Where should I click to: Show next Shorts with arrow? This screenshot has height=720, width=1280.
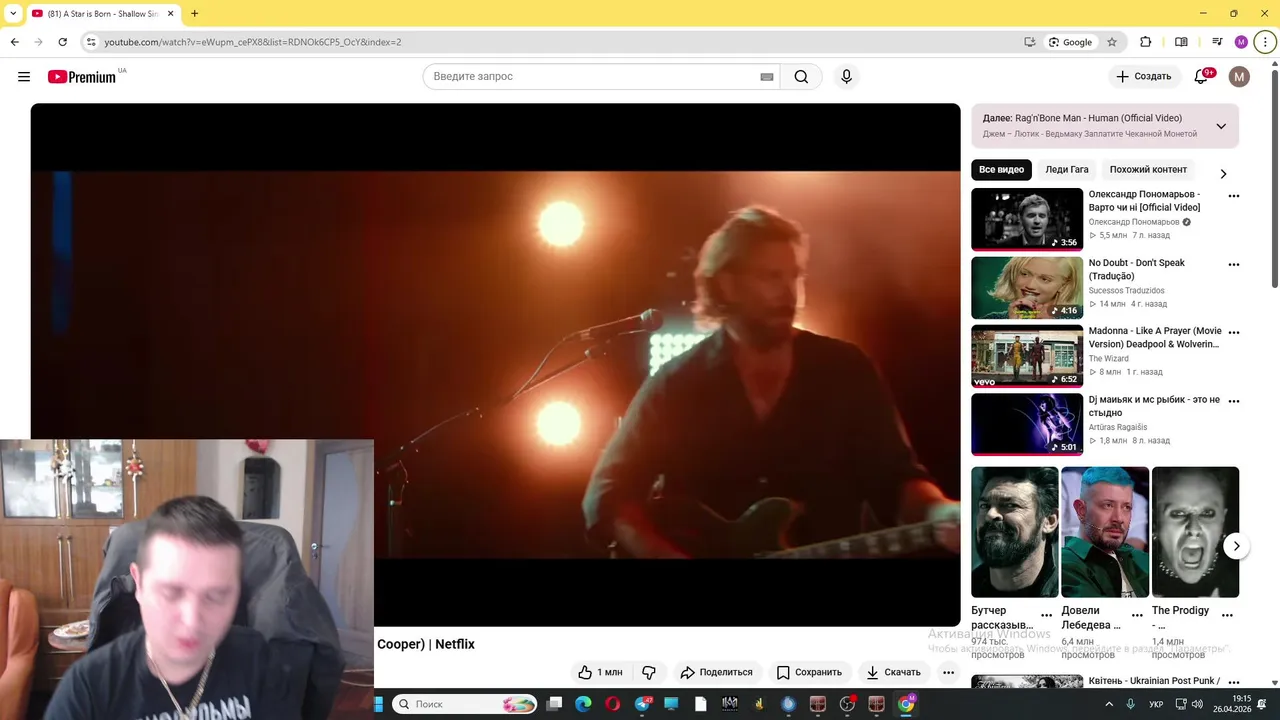point(1236,546)
